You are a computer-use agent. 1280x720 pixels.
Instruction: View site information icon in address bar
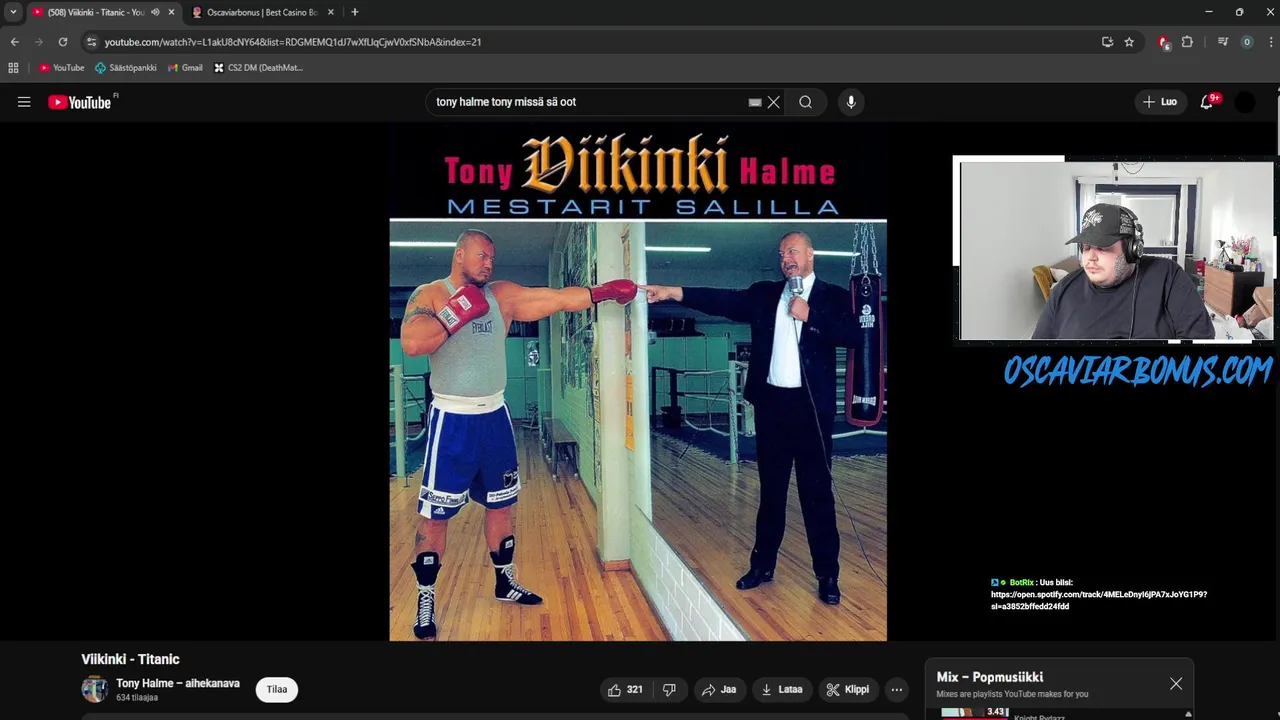pos(91,42)
